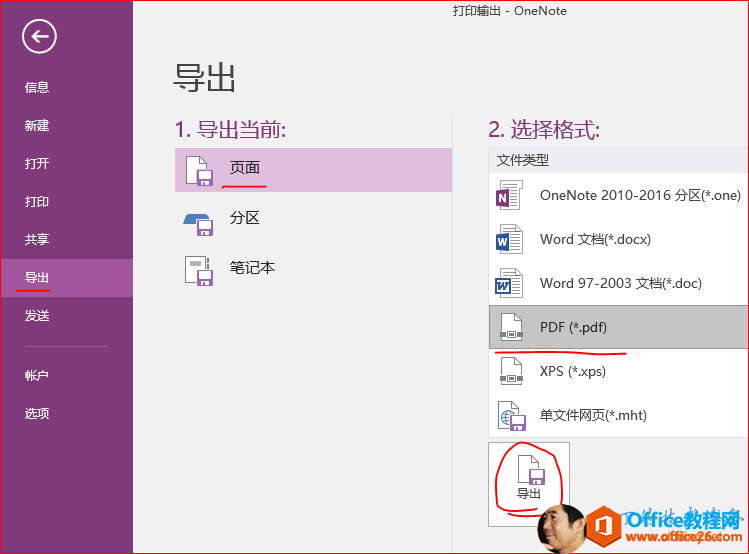Open the 信息 (Info) menu item
Screen dimensions: 749x554
37,88
